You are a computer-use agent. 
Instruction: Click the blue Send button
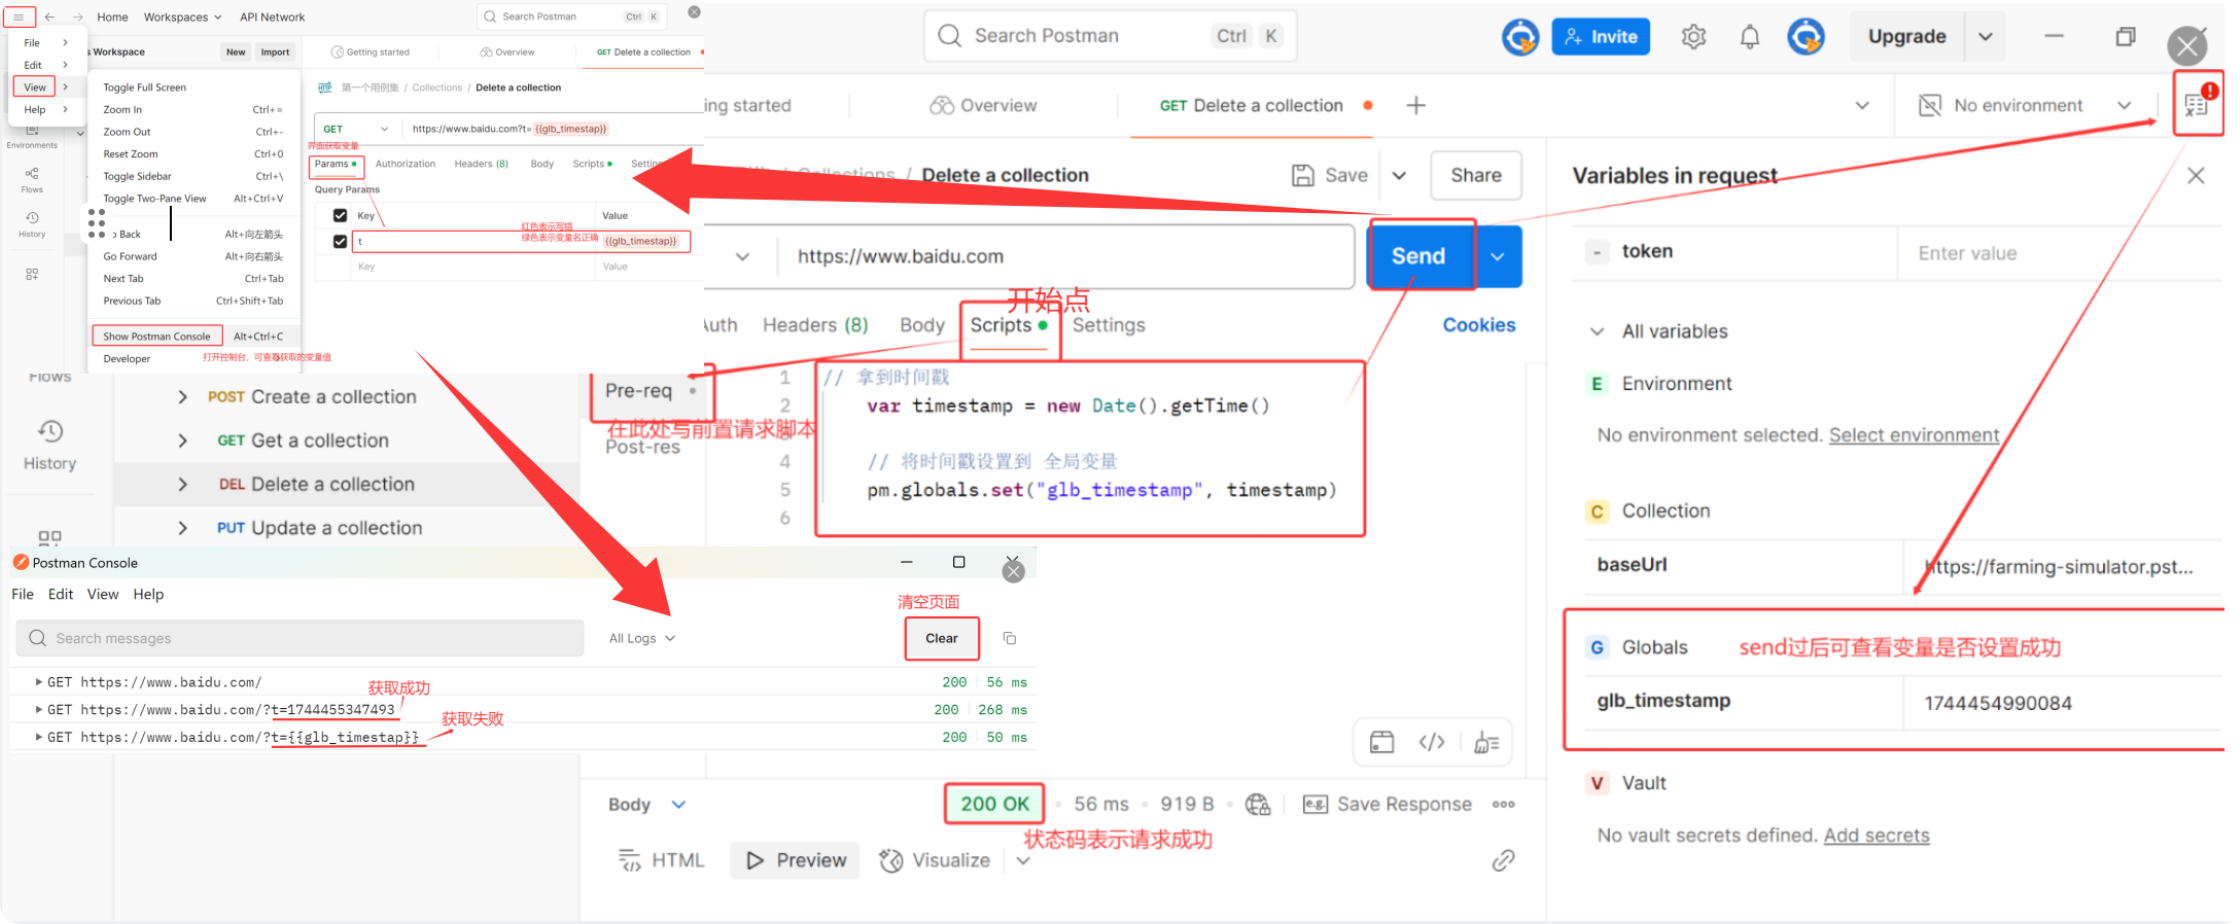click(1420, 256)
